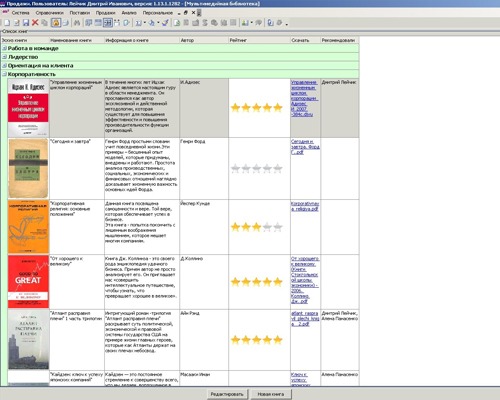Screen dimensions: 500x400
Task: Open the 'Справочники' menu
Action: tap(49, 13)
